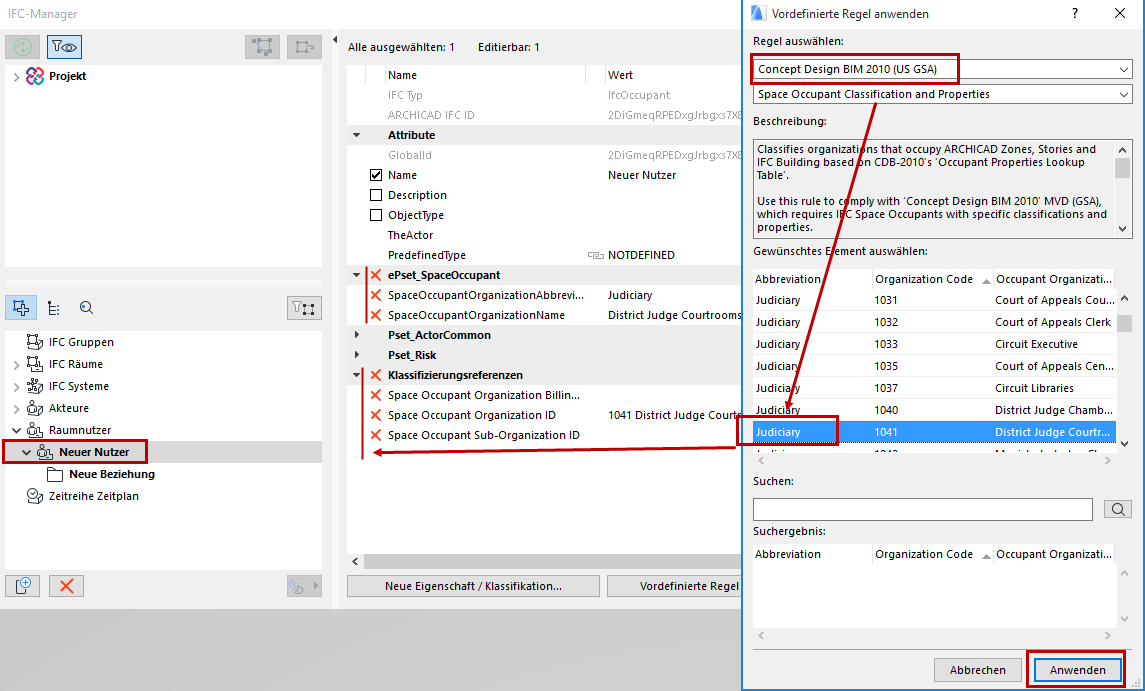
Task: Click the Wert column header
Action: coord(620,75)
